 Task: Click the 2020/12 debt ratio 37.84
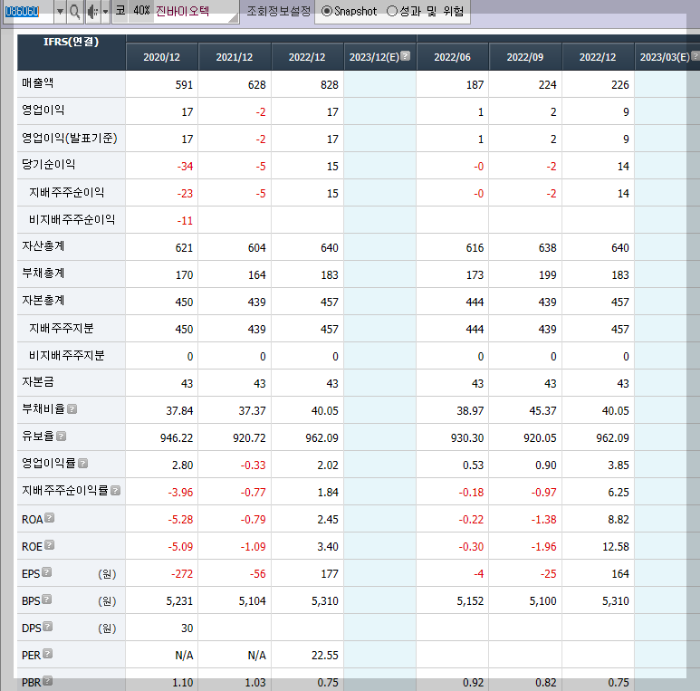[179, 411]
